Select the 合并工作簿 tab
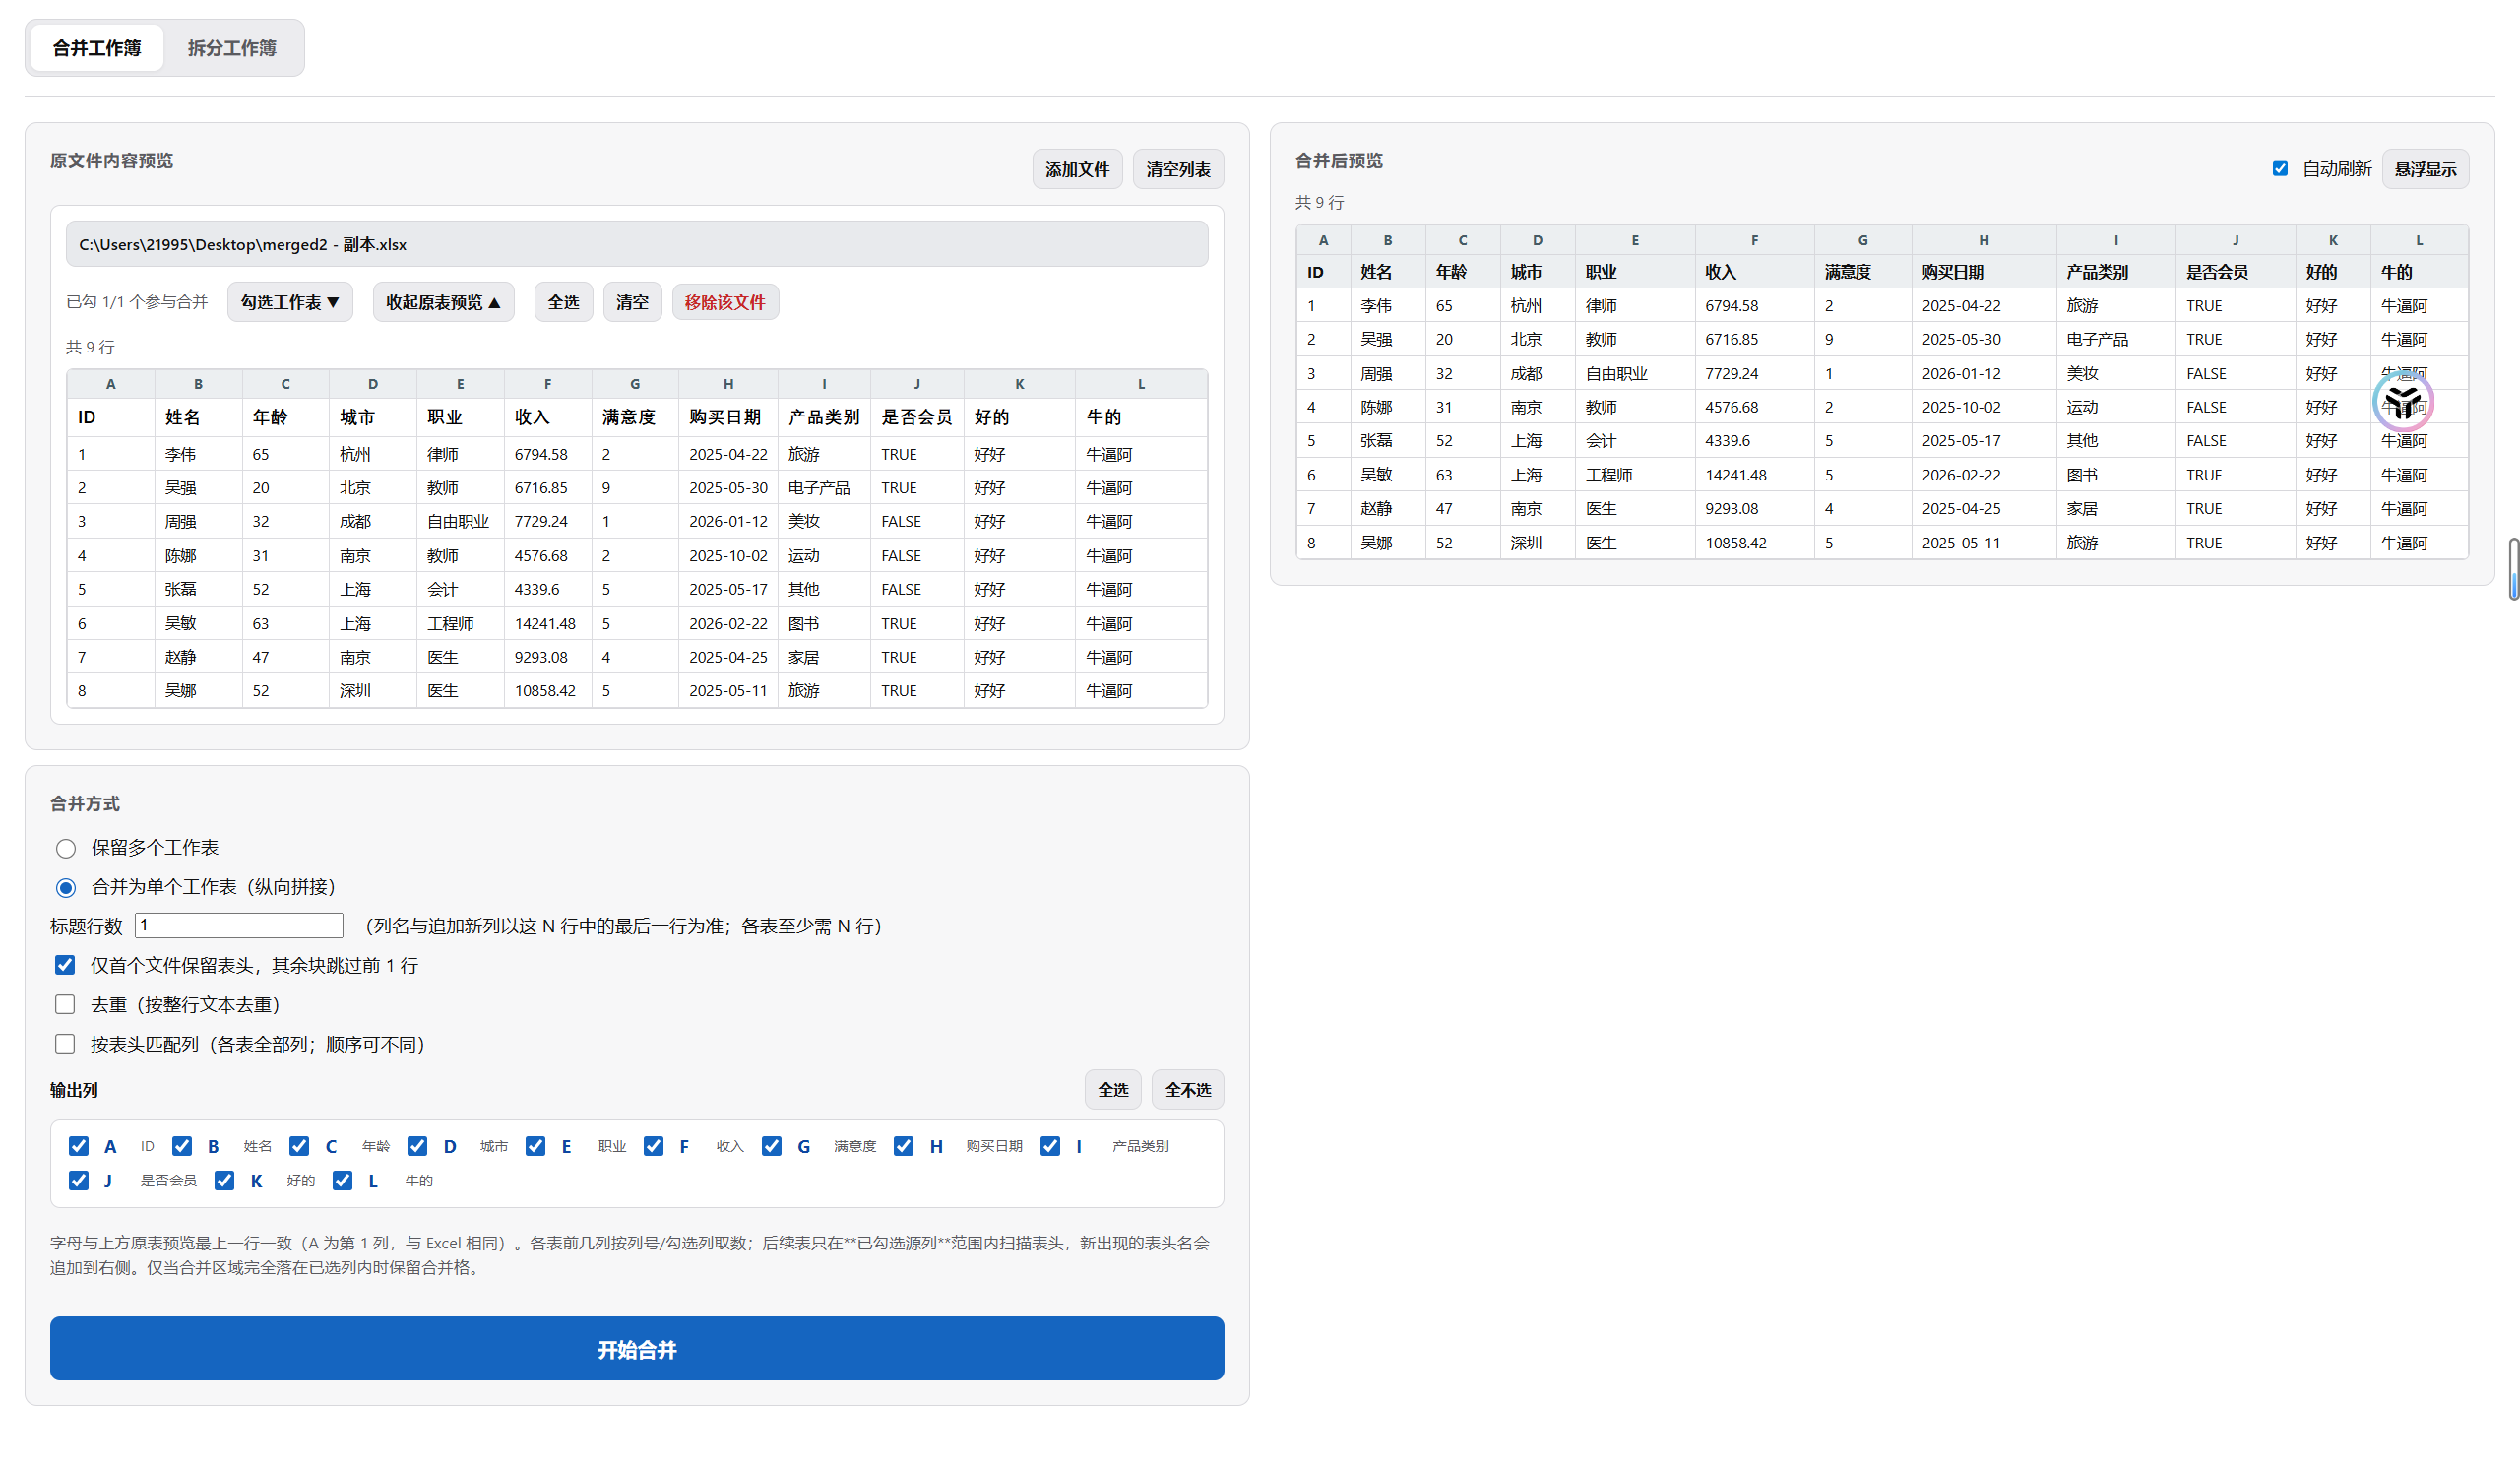 pos(97,48)
